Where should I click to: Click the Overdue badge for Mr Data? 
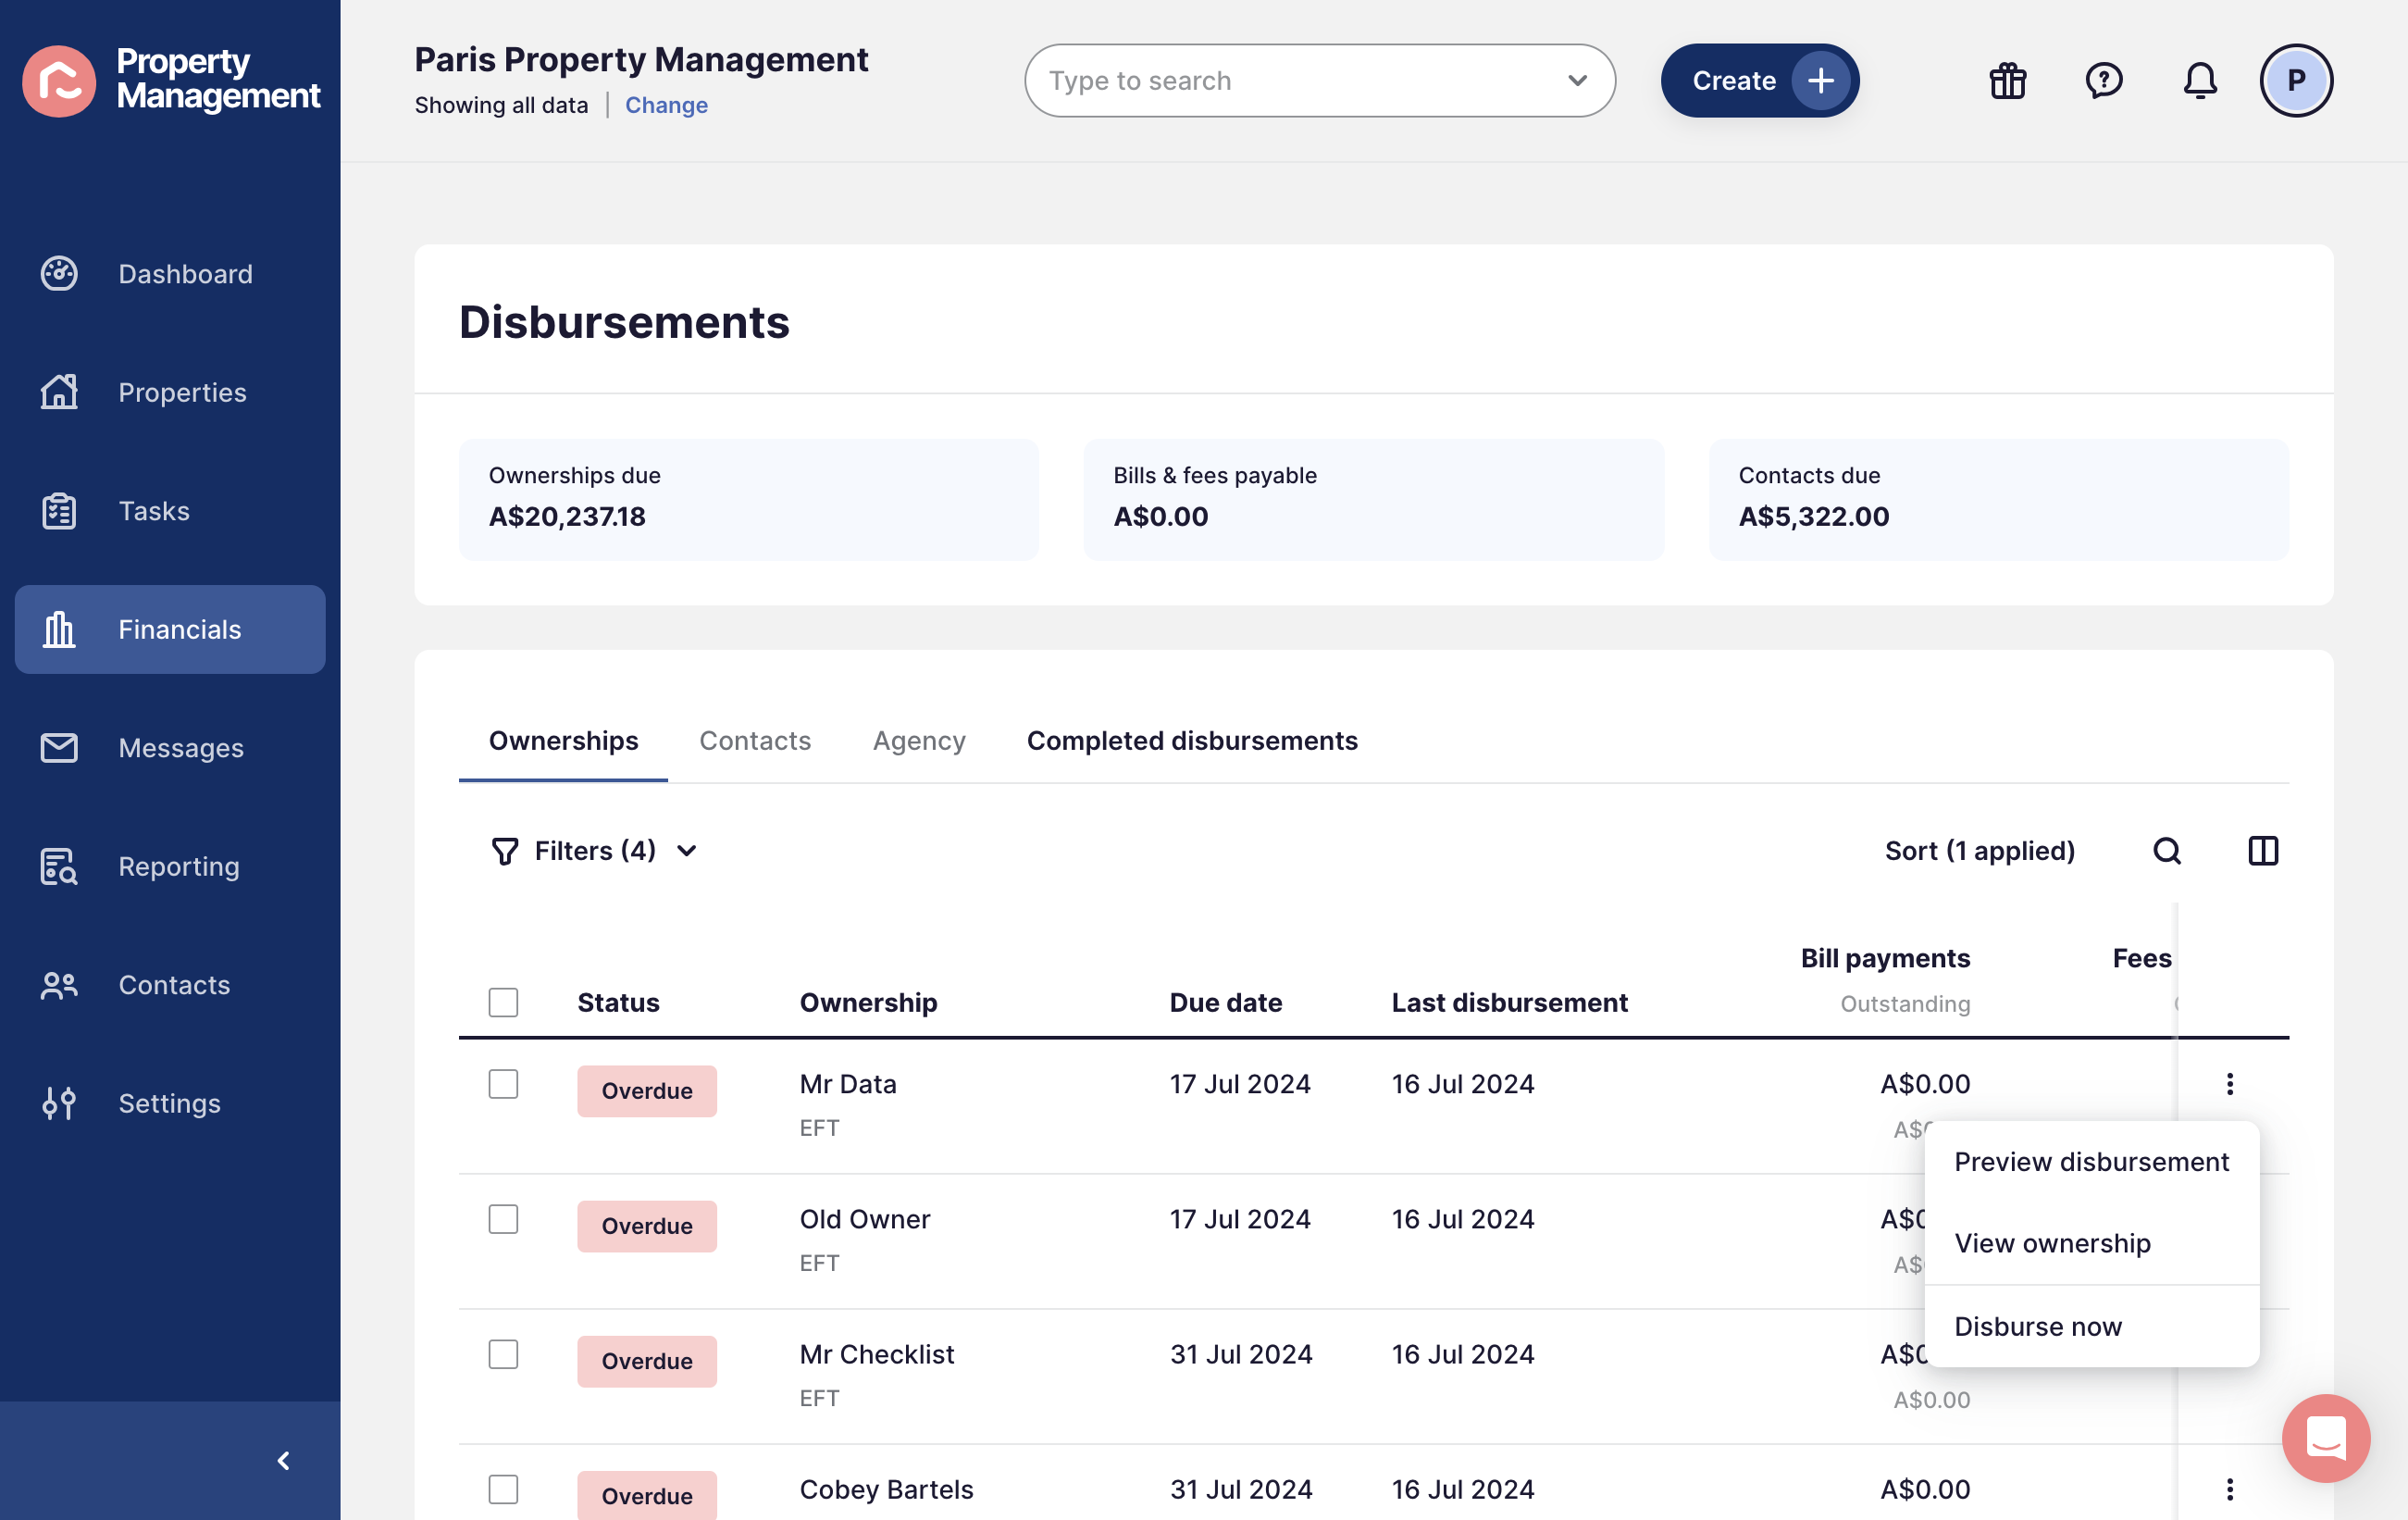pyautogui.click(x=646, y=1091)
